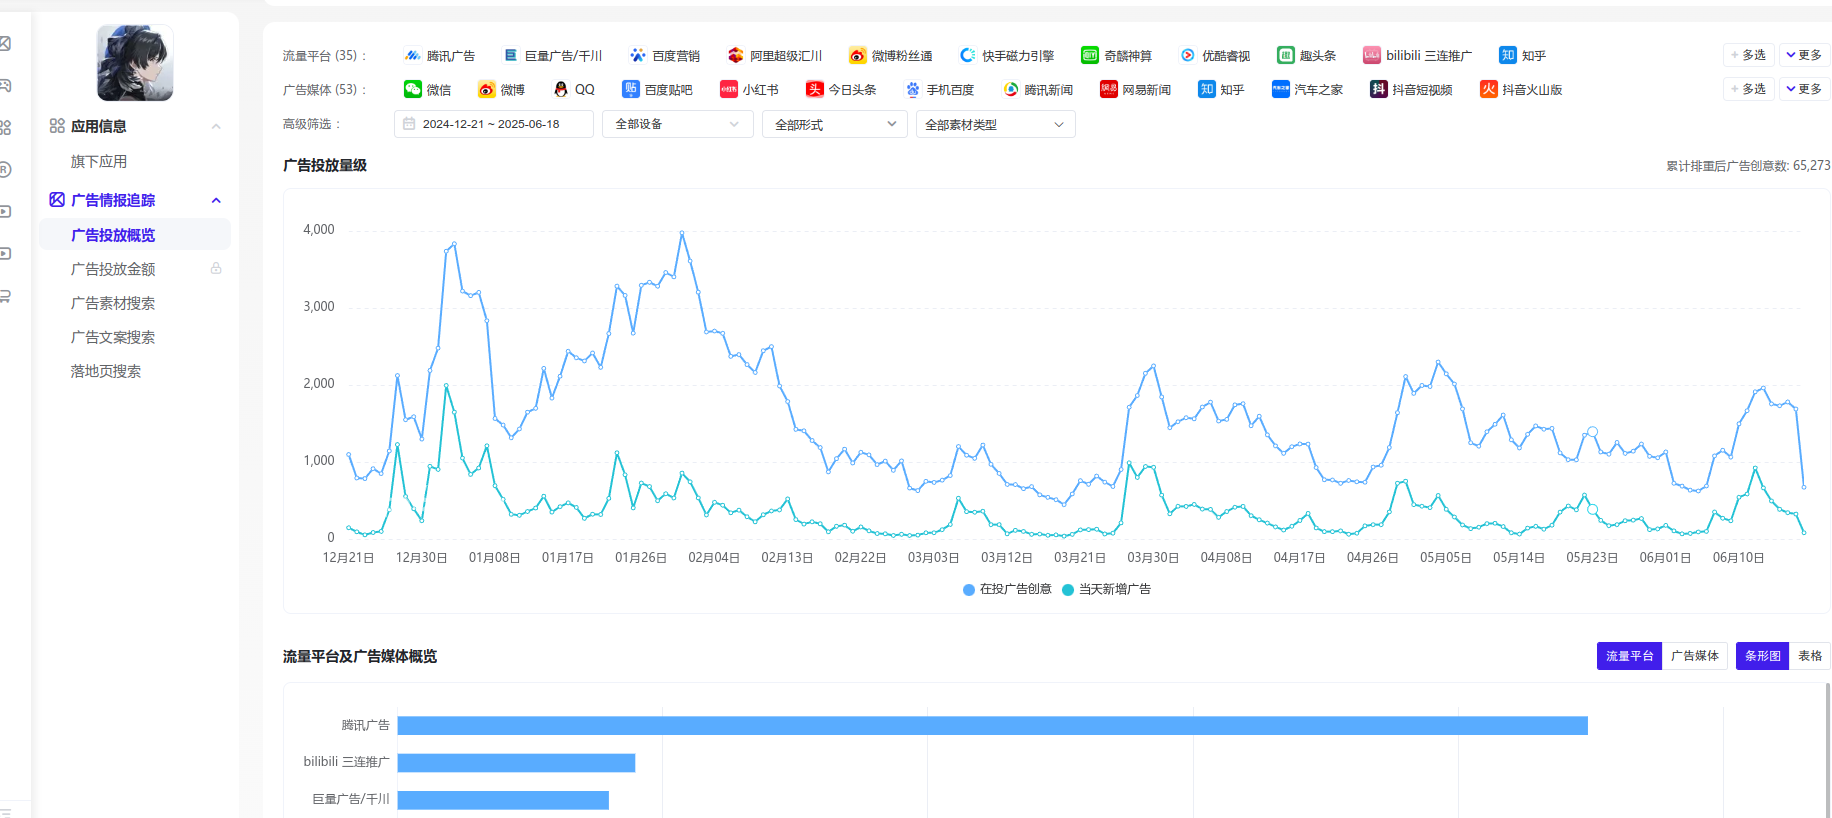
Task: Select the 腾讯广告 platform icon
Action: click(412, 56)
